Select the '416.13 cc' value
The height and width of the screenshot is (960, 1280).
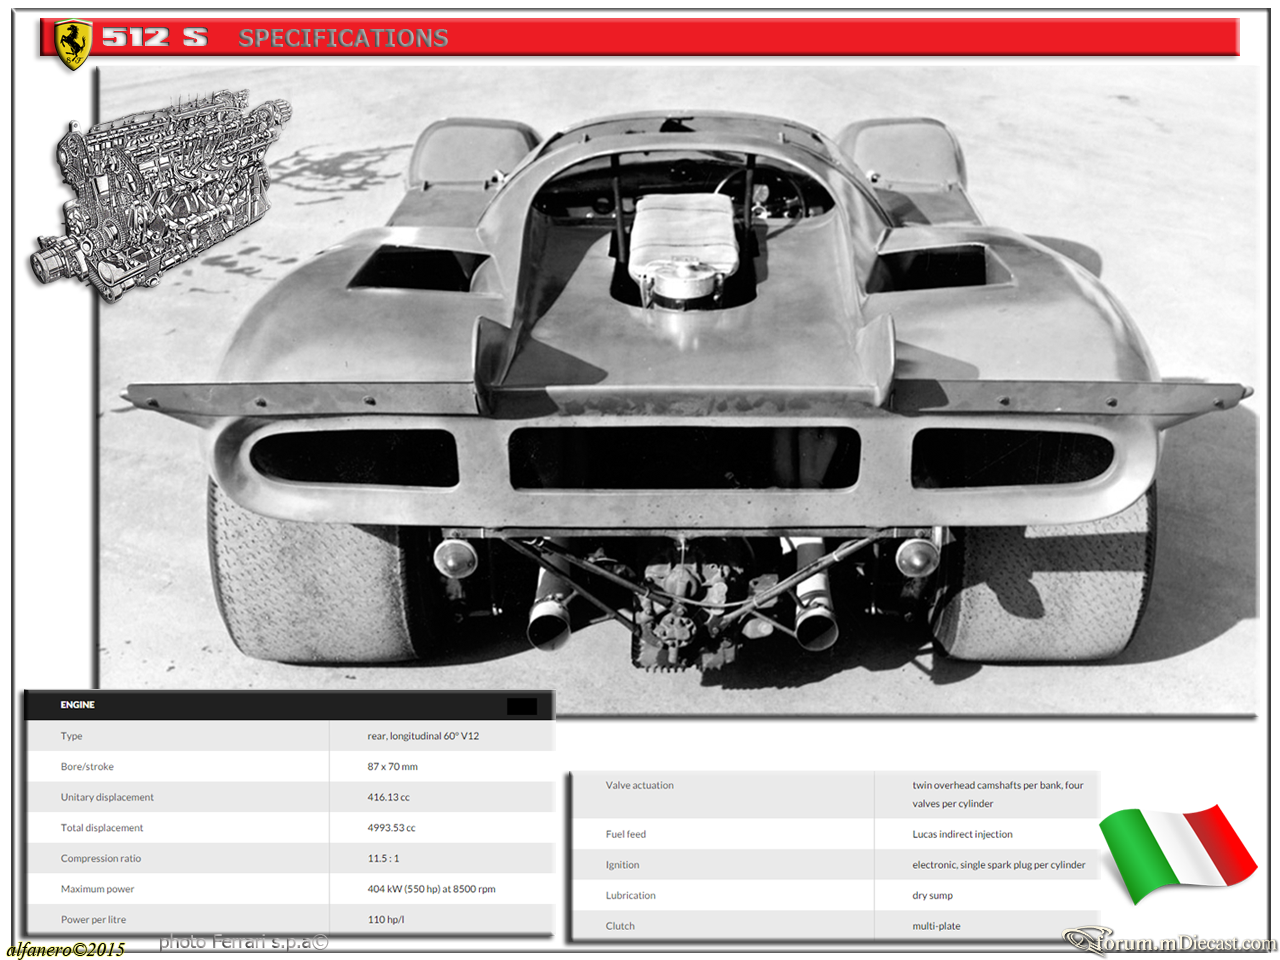[x=389, y=797]
